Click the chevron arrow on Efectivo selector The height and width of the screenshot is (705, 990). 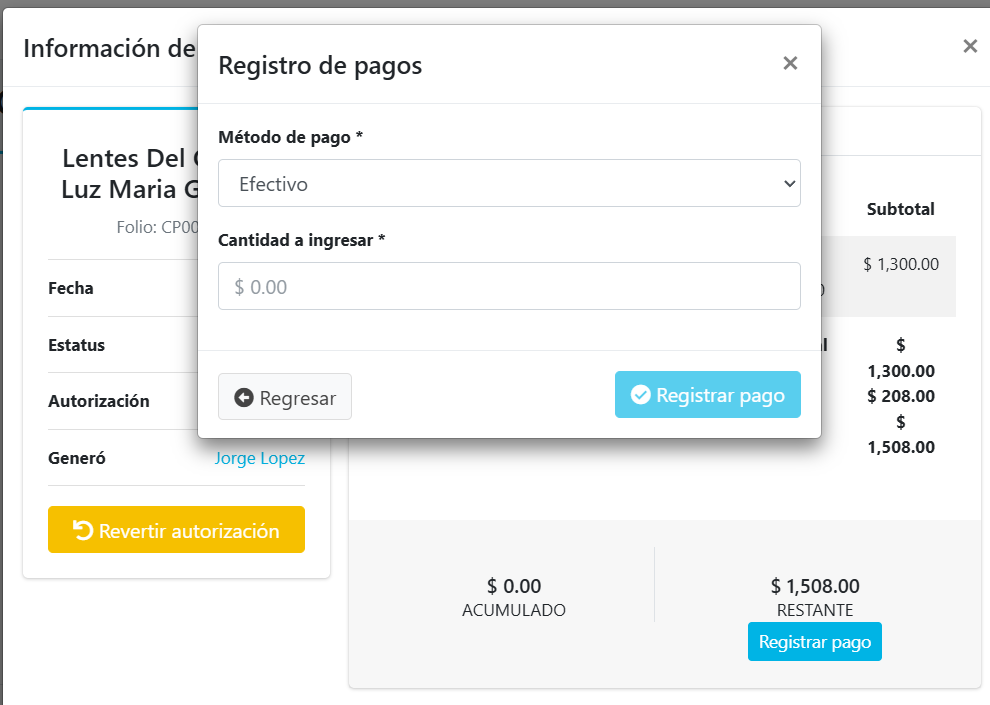[x=789, y=184]
